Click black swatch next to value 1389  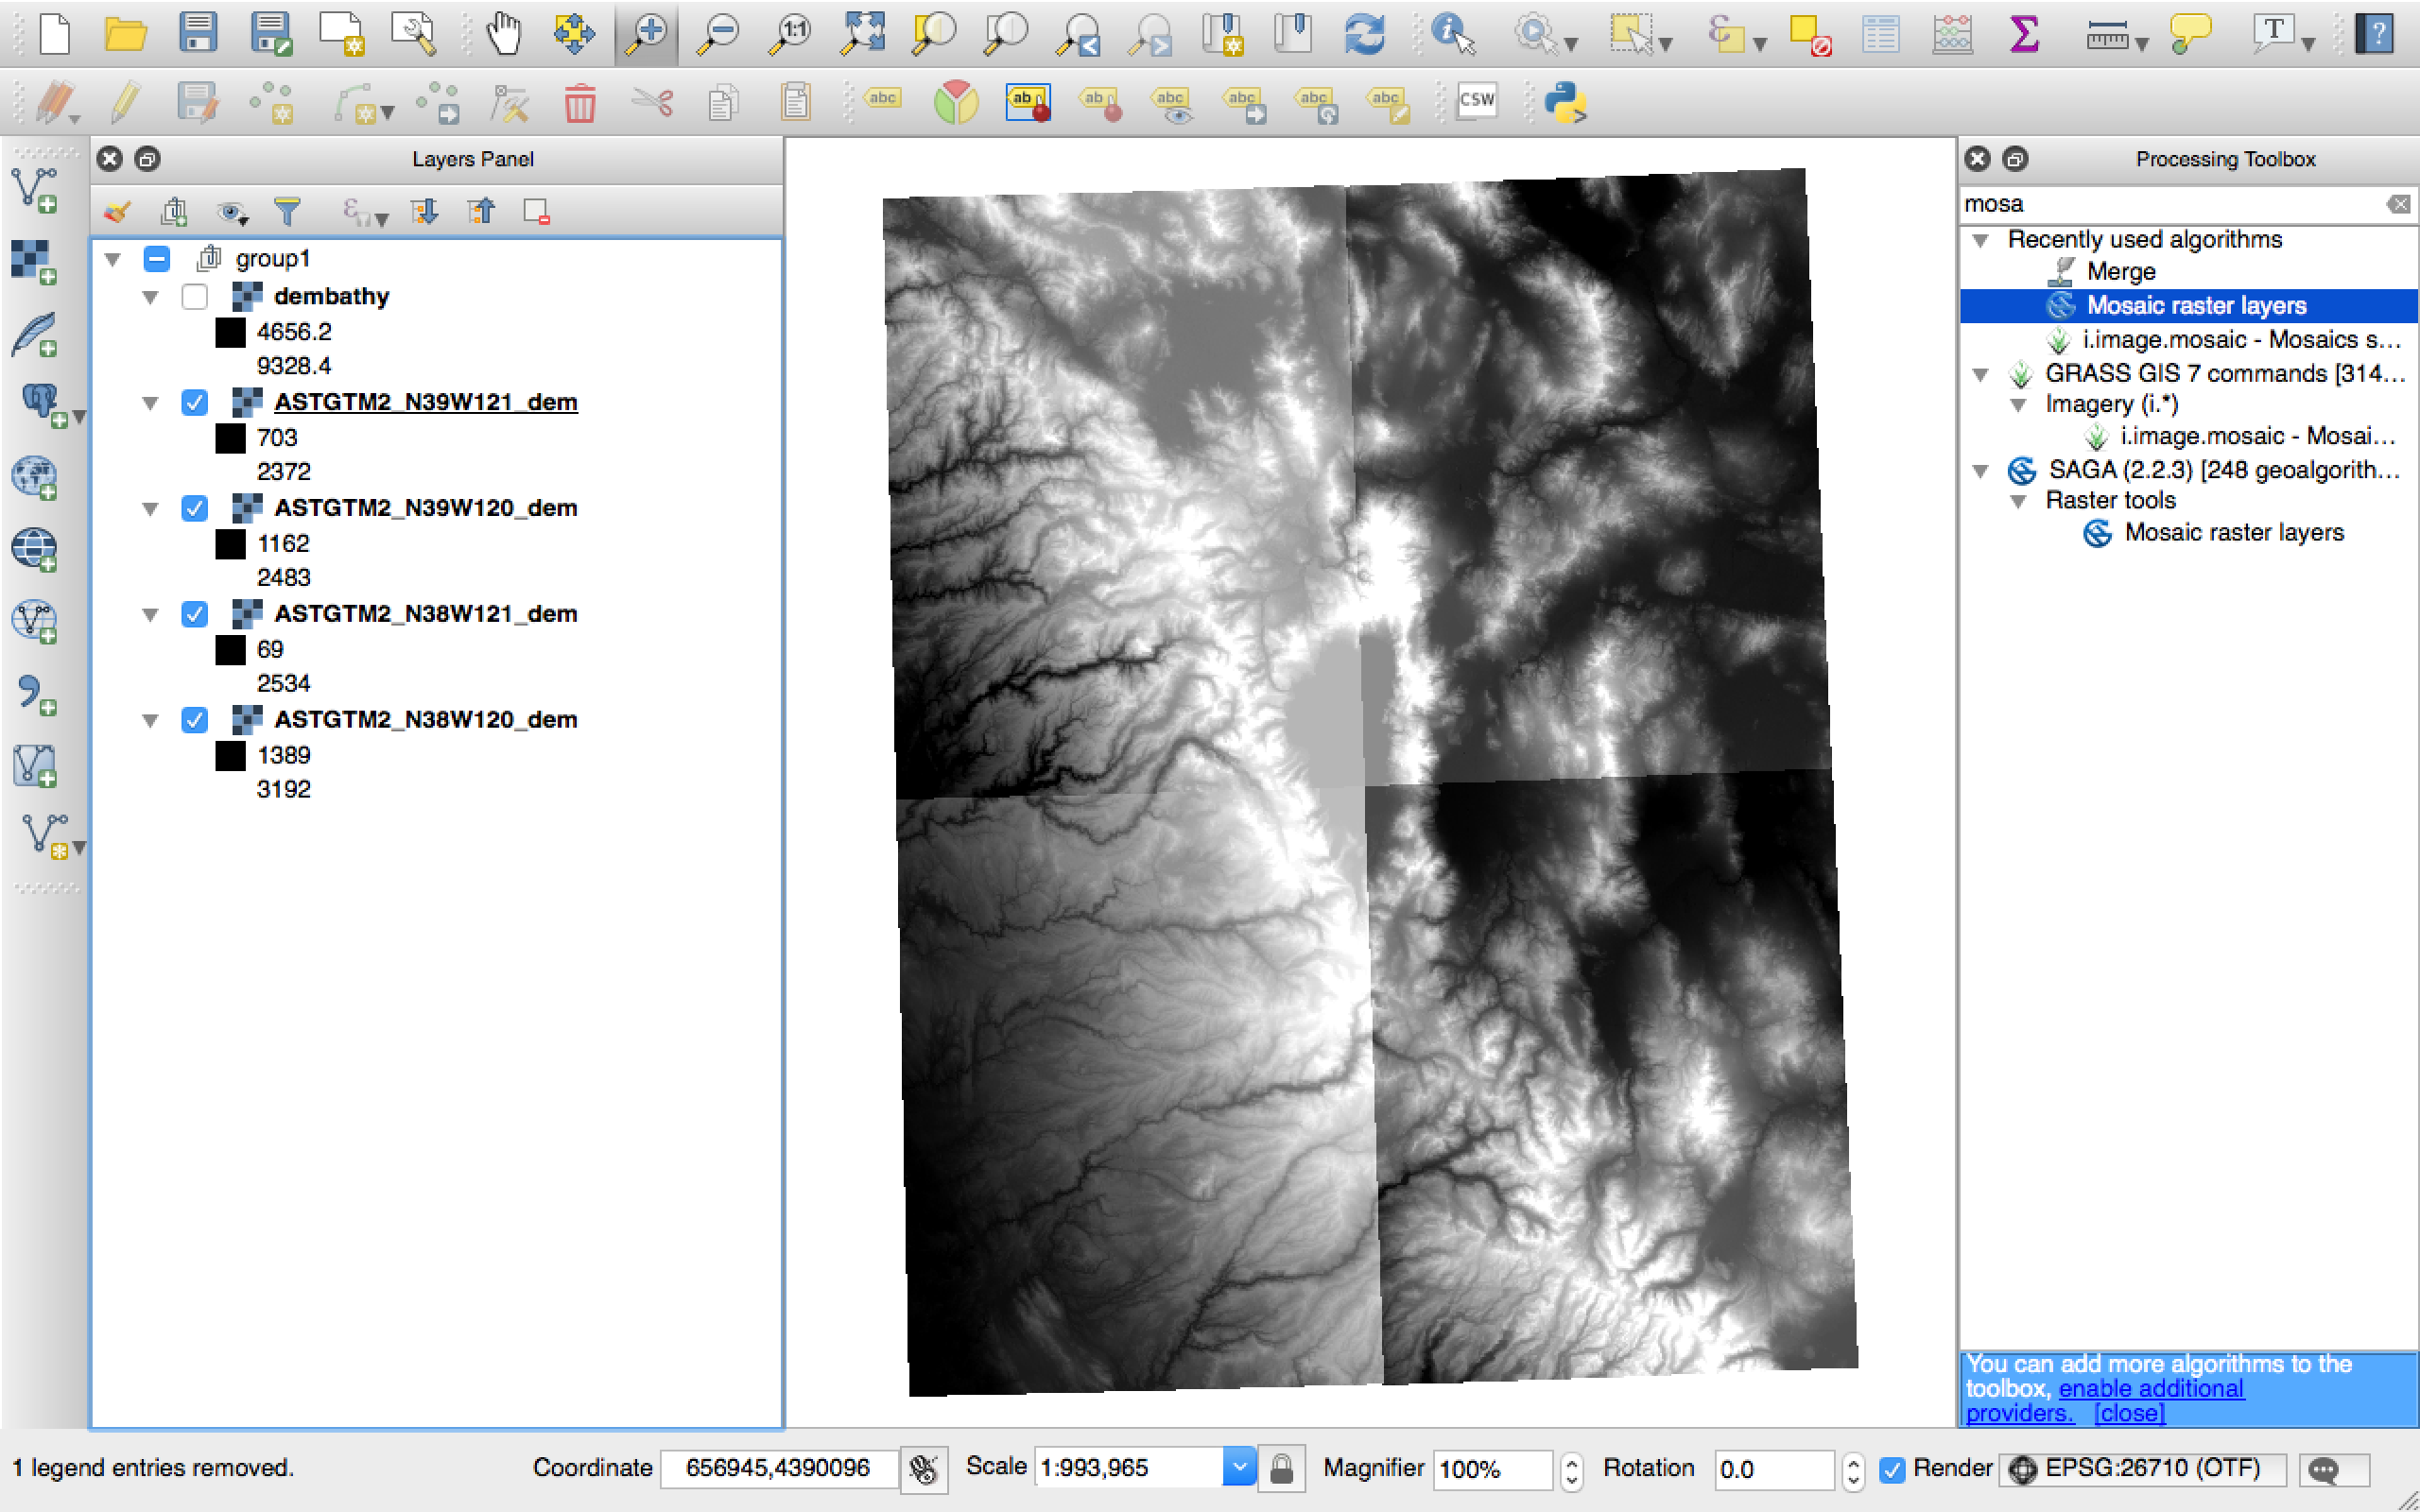pyautogui.click(x=230, y=756)
